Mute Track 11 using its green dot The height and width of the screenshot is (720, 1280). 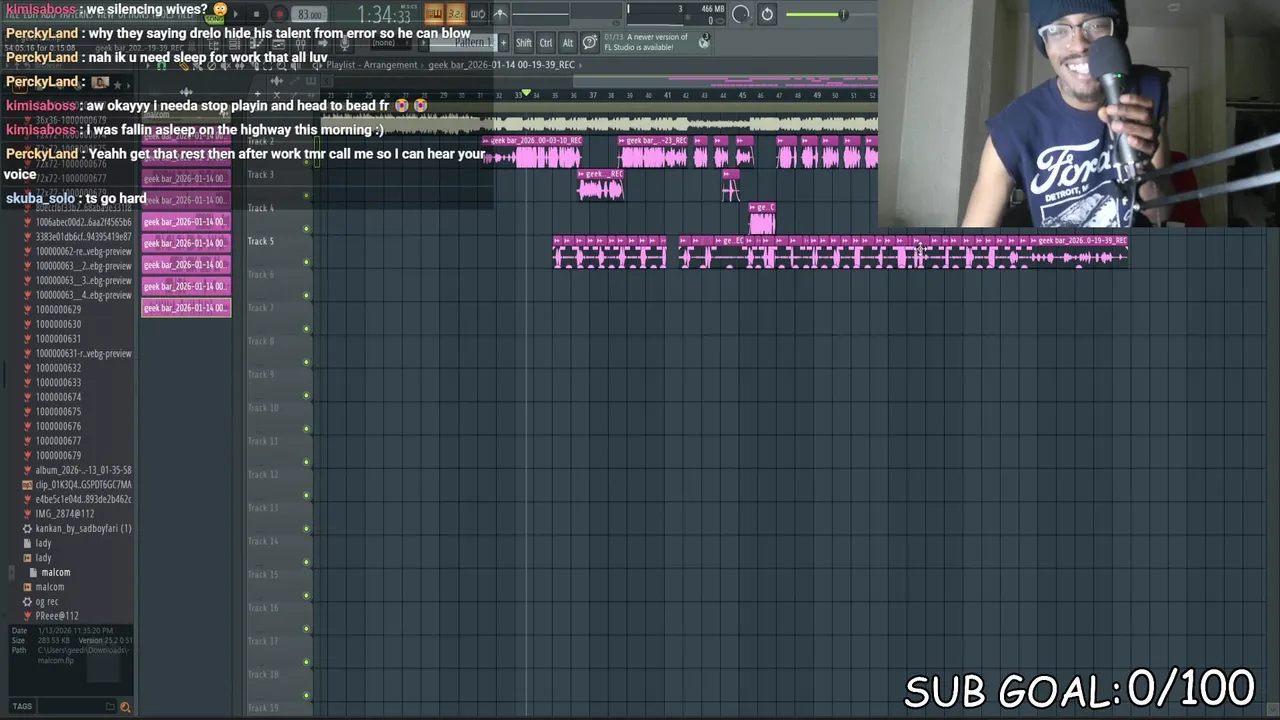click(x=306, y=462)
